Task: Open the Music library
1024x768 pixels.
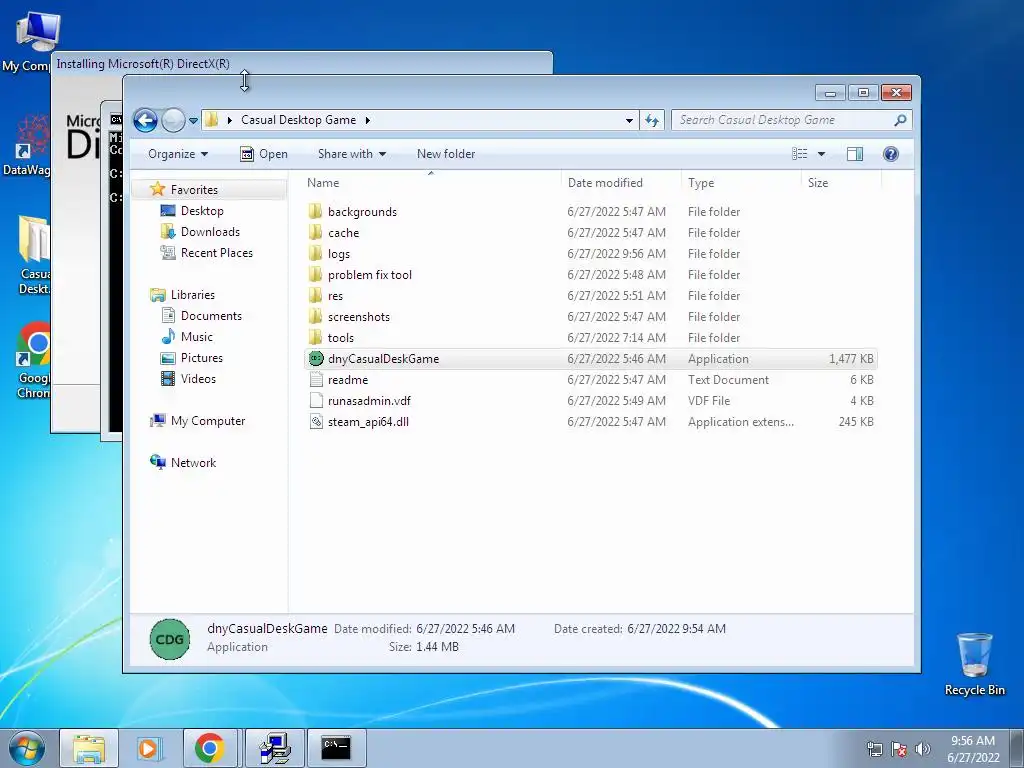Action: coord(197,337)
